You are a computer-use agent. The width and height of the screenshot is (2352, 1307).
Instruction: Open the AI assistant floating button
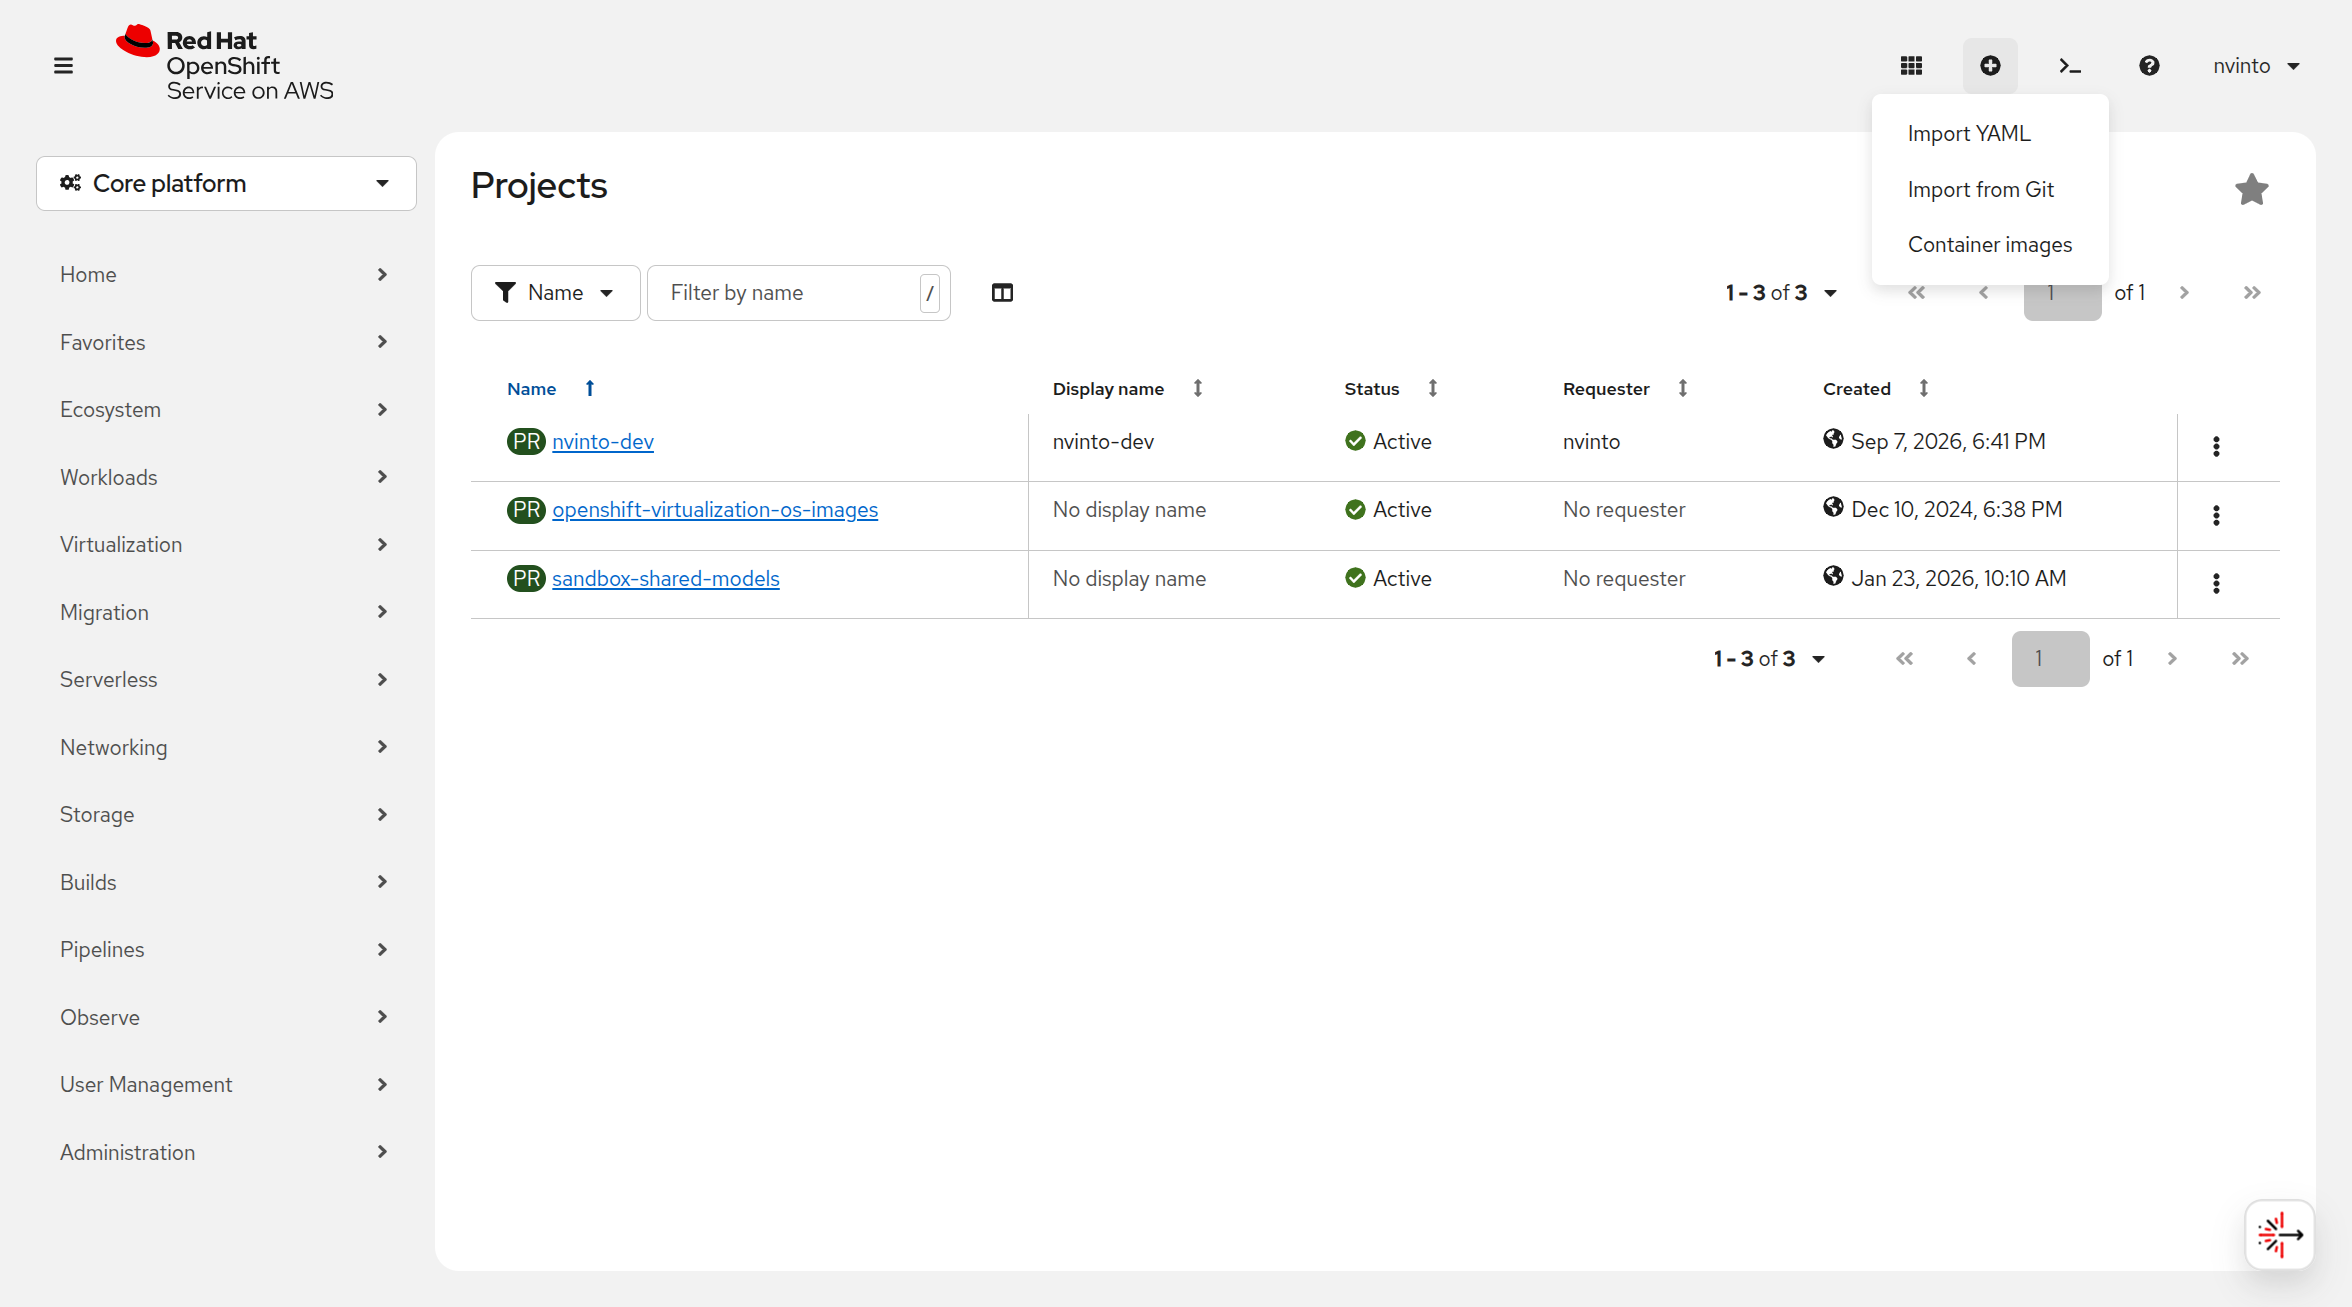tap(2279, 1234)
